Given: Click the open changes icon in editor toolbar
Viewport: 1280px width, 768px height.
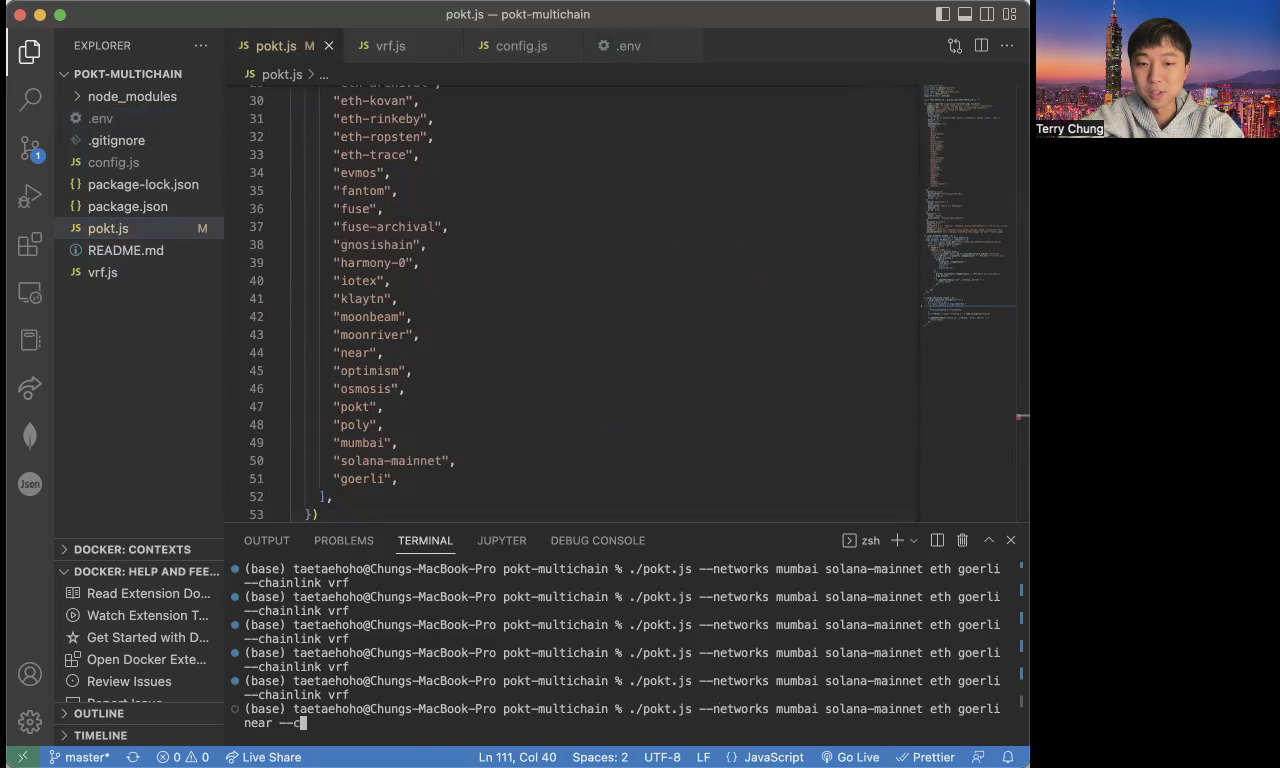Looking at the screenshot, I should [955, 45].
